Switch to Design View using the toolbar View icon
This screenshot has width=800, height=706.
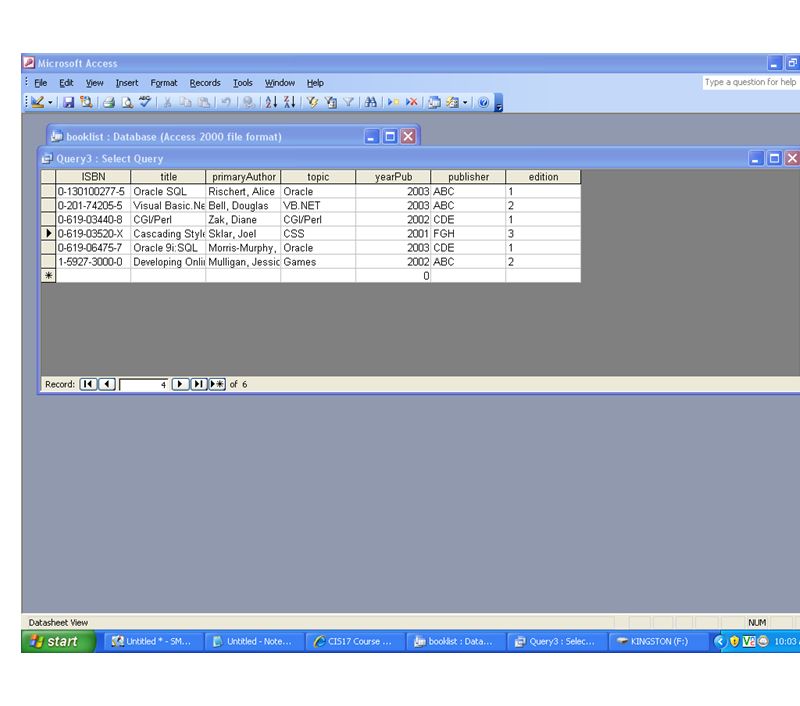37,102
